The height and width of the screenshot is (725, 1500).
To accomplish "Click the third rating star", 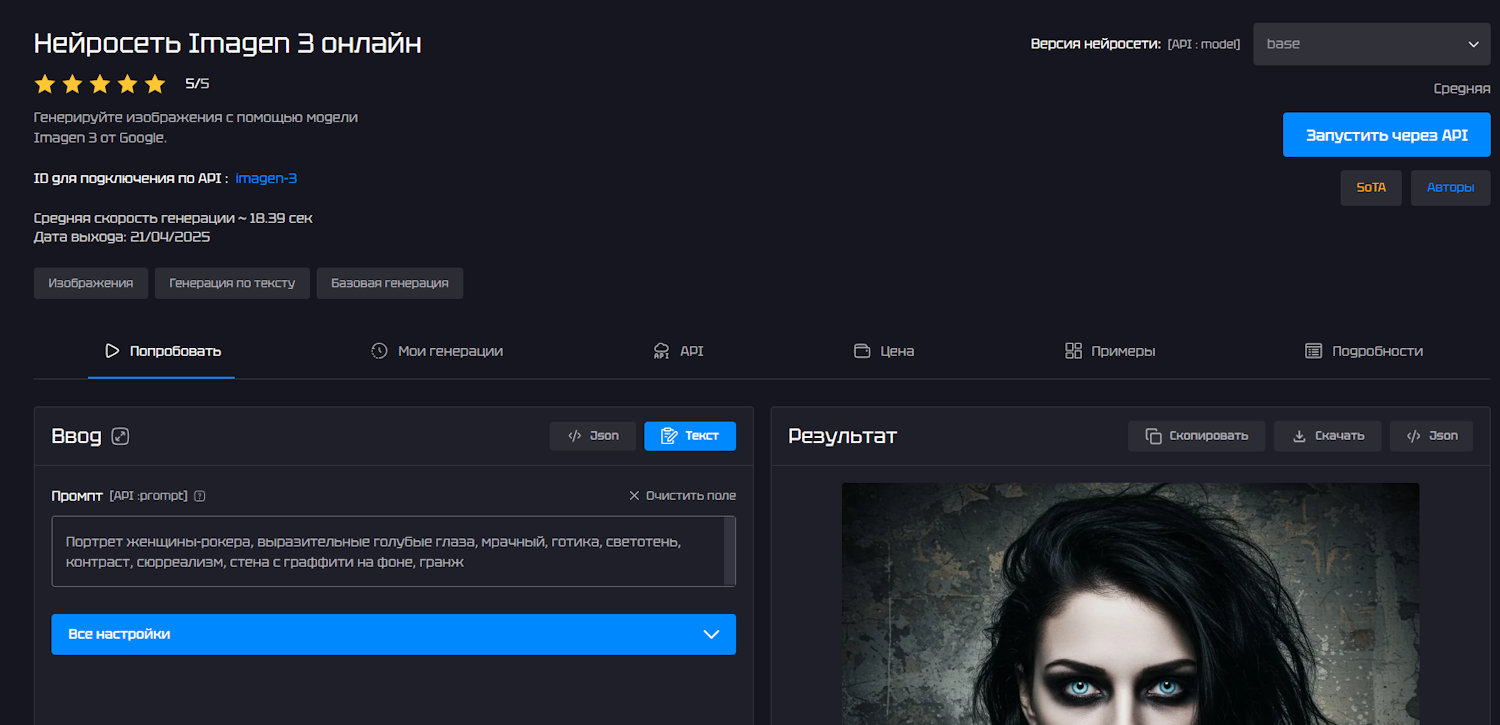I will (x=100, y=84).
